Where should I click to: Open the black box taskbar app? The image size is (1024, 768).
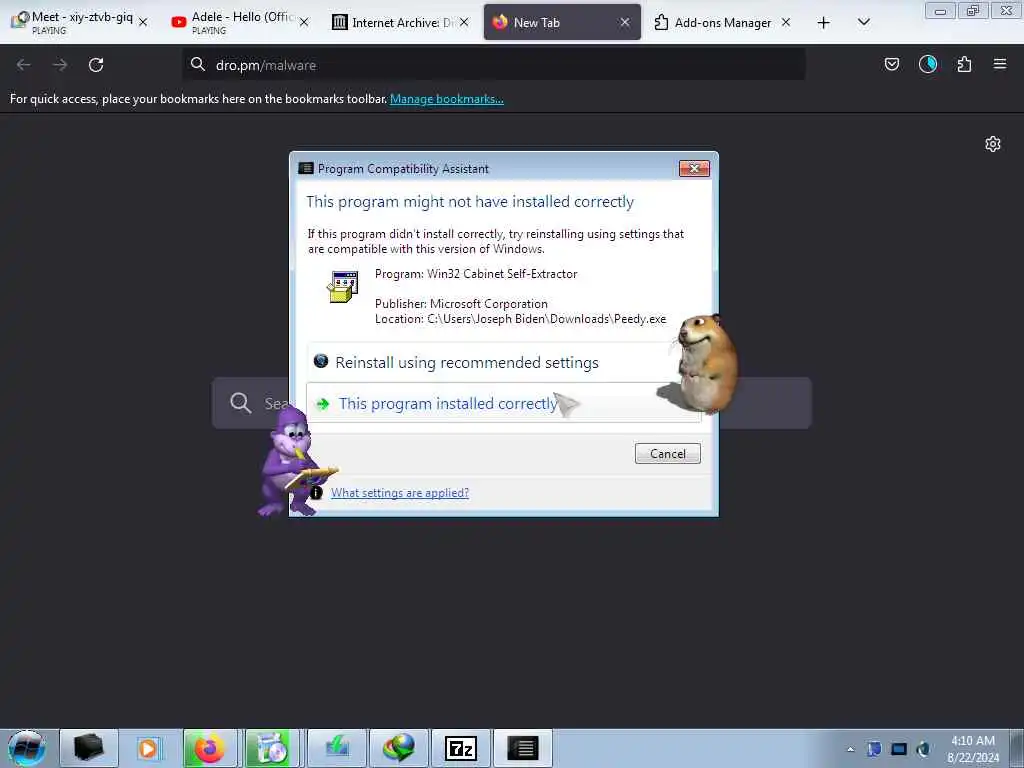pos(89,748)
